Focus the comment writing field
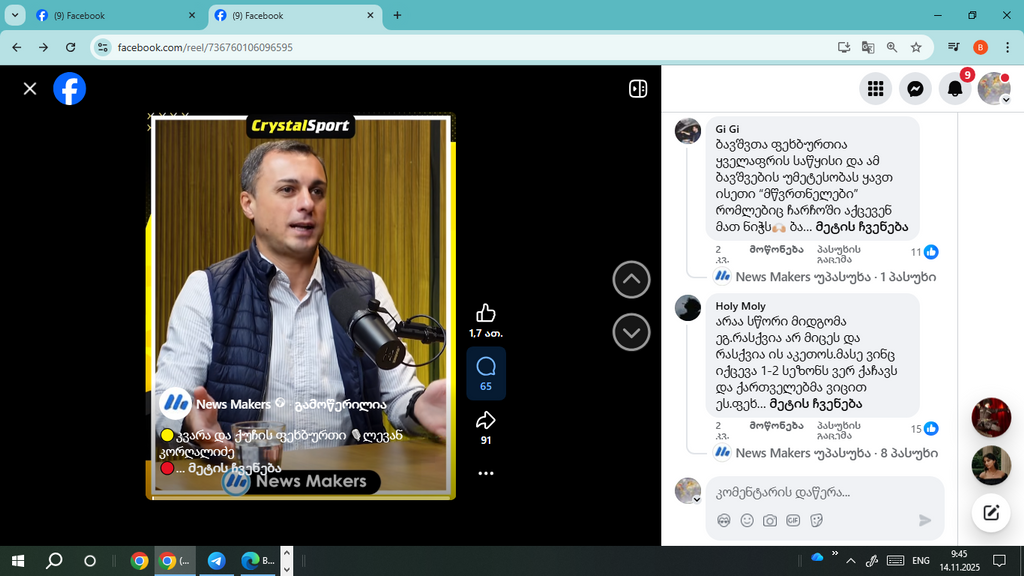 (825, 492)
